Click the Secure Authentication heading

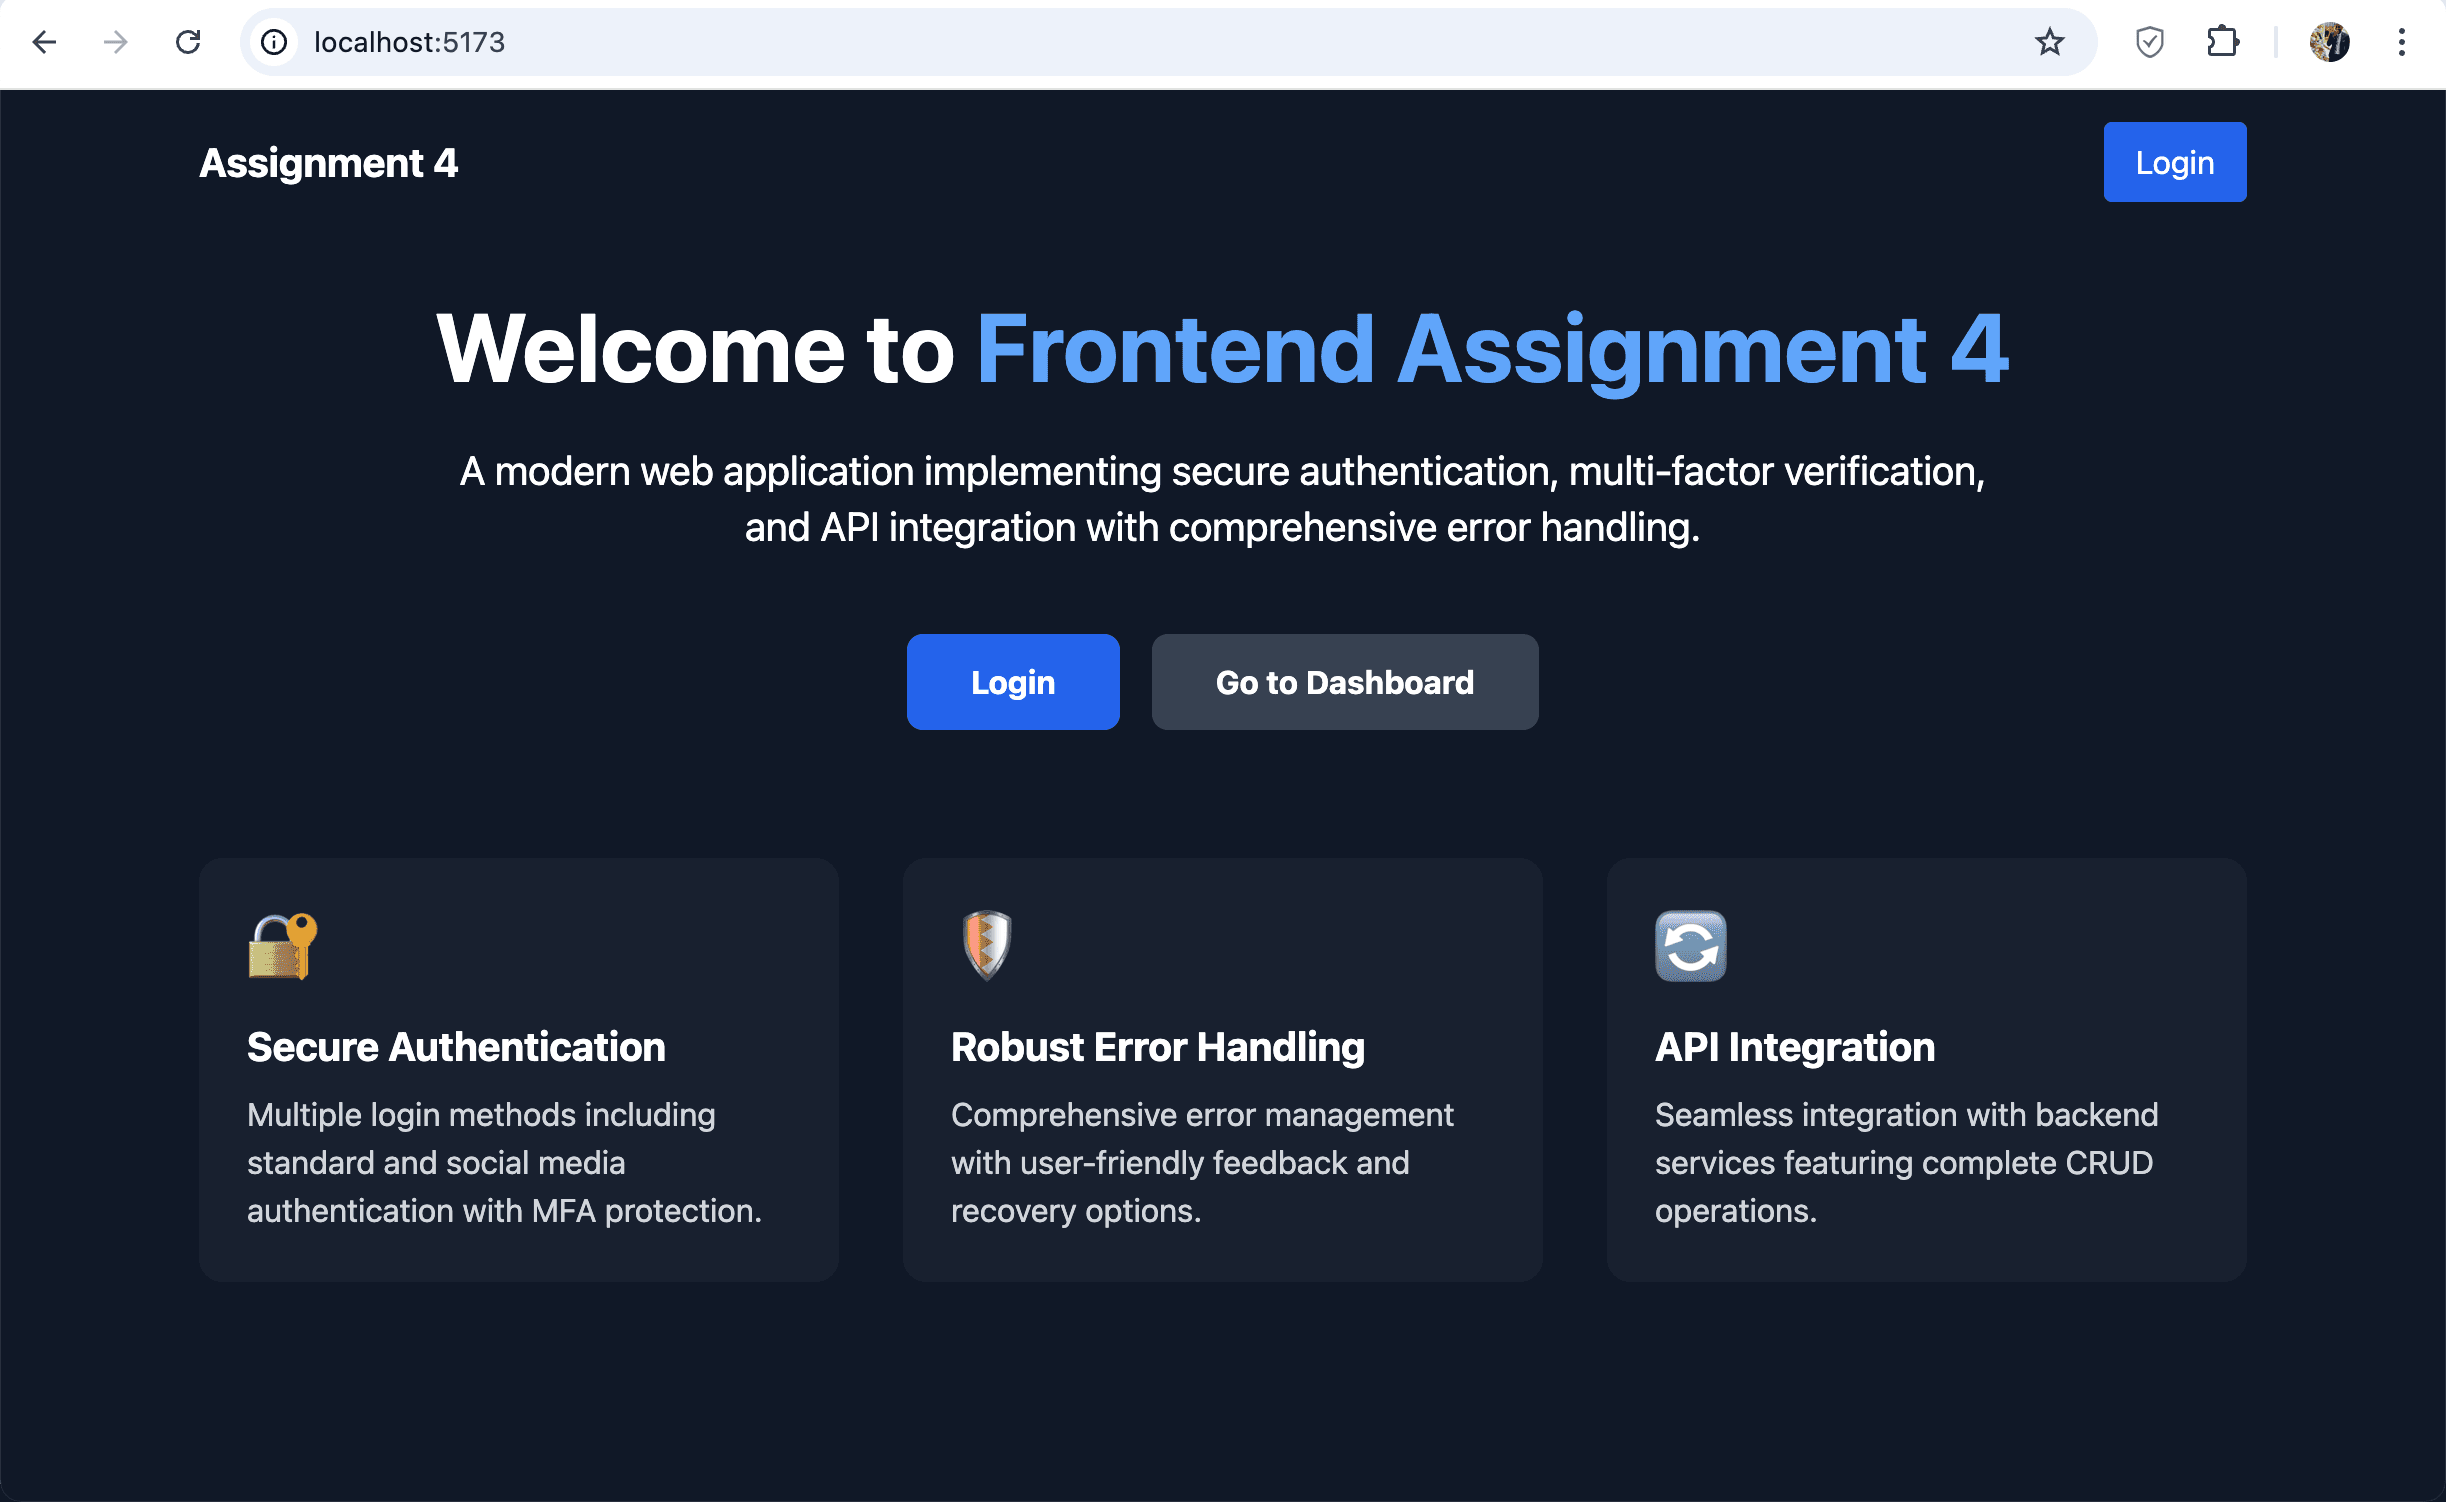tap(456, 1047)
